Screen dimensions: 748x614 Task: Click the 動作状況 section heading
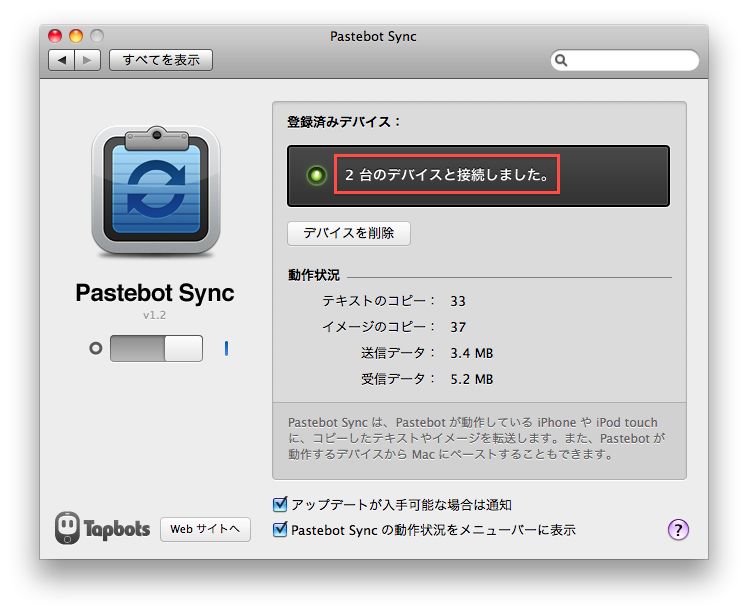(x=313, y=275)
